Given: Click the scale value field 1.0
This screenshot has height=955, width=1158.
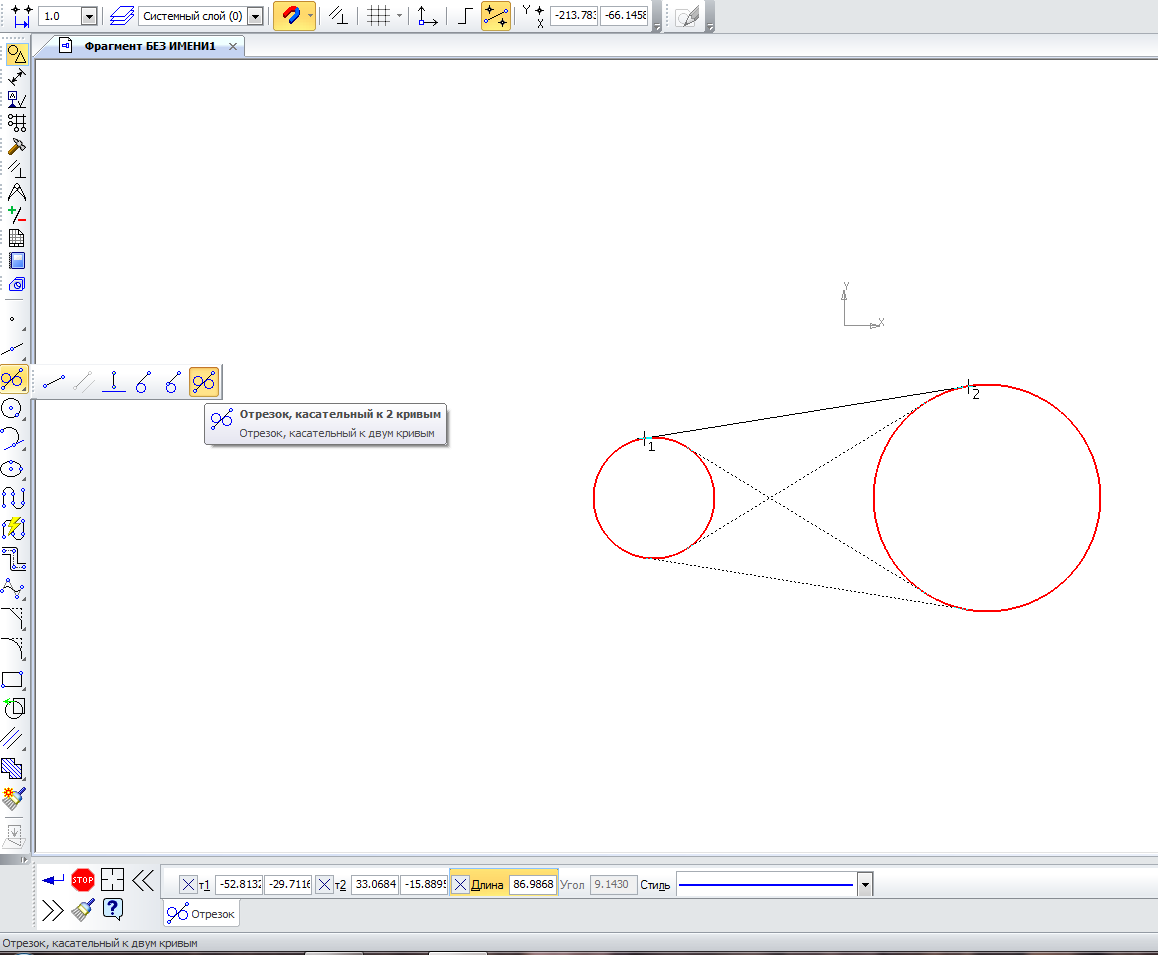Looking at the screenshot, I should click(x=61, y=16).
